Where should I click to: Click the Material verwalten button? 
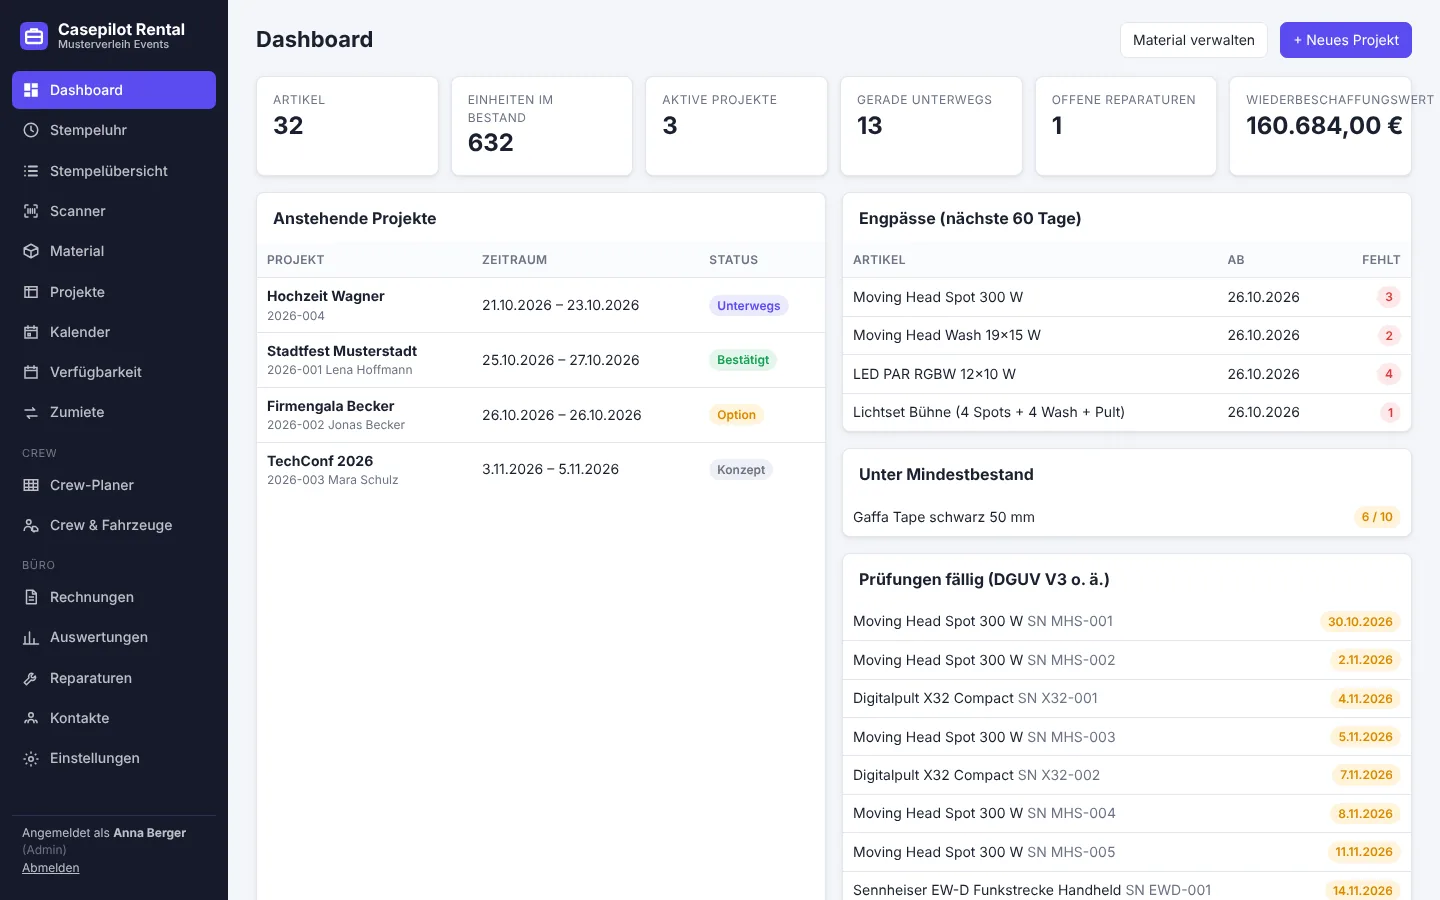pos(1194,40)
